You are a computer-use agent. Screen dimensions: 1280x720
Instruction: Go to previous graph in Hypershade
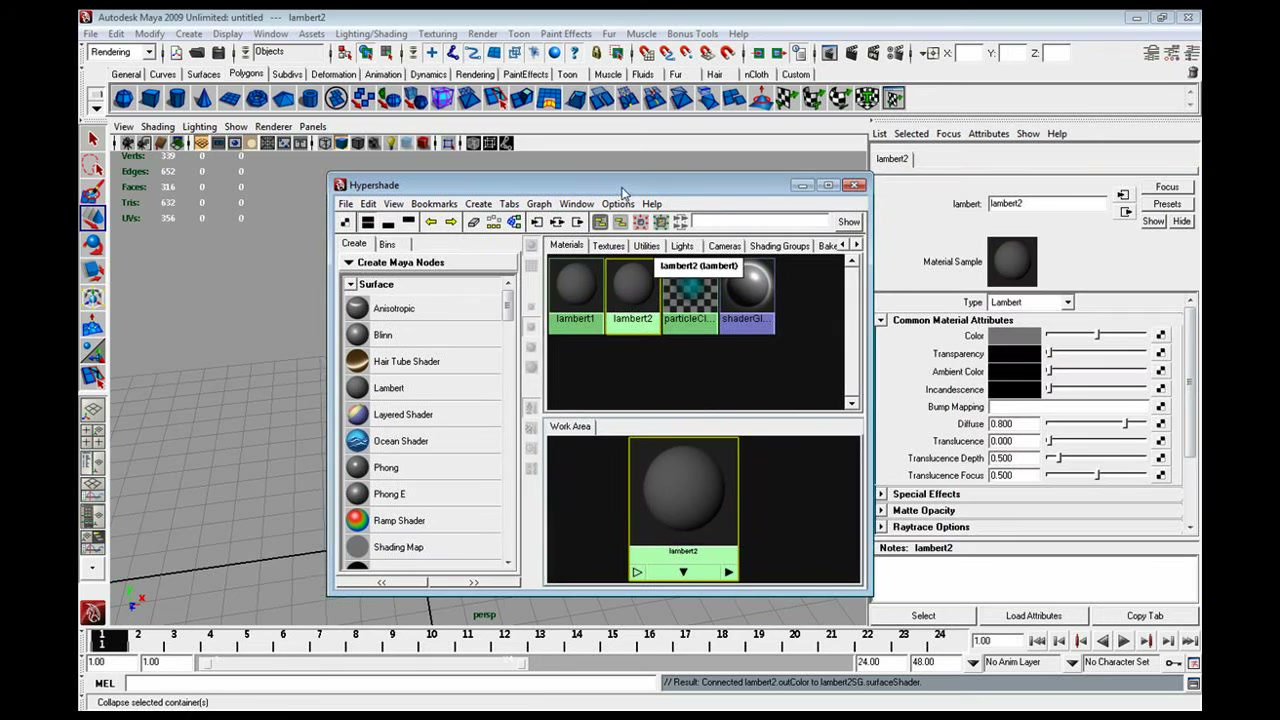[431, 222]
